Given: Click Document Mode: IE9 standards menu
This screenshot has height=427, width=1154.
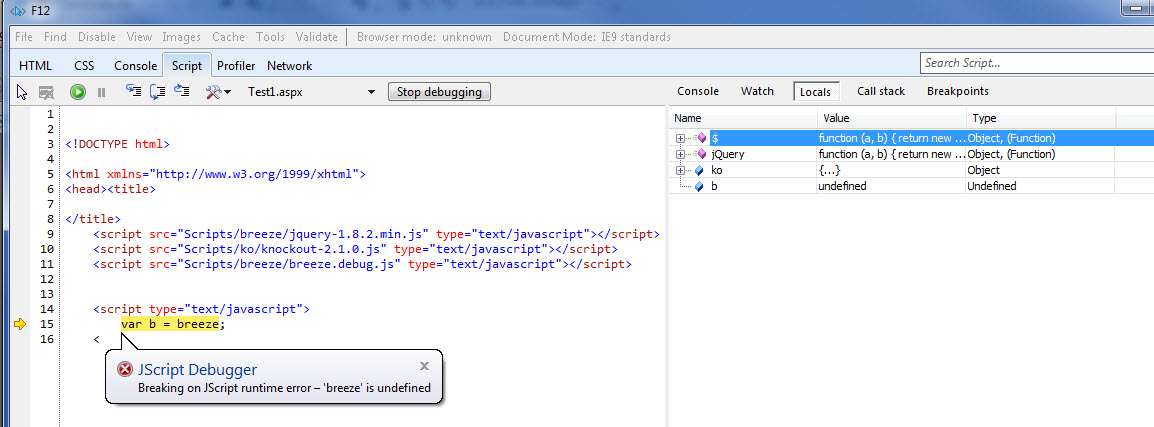Looking at the screenshot, I should (x=587, y=37).
